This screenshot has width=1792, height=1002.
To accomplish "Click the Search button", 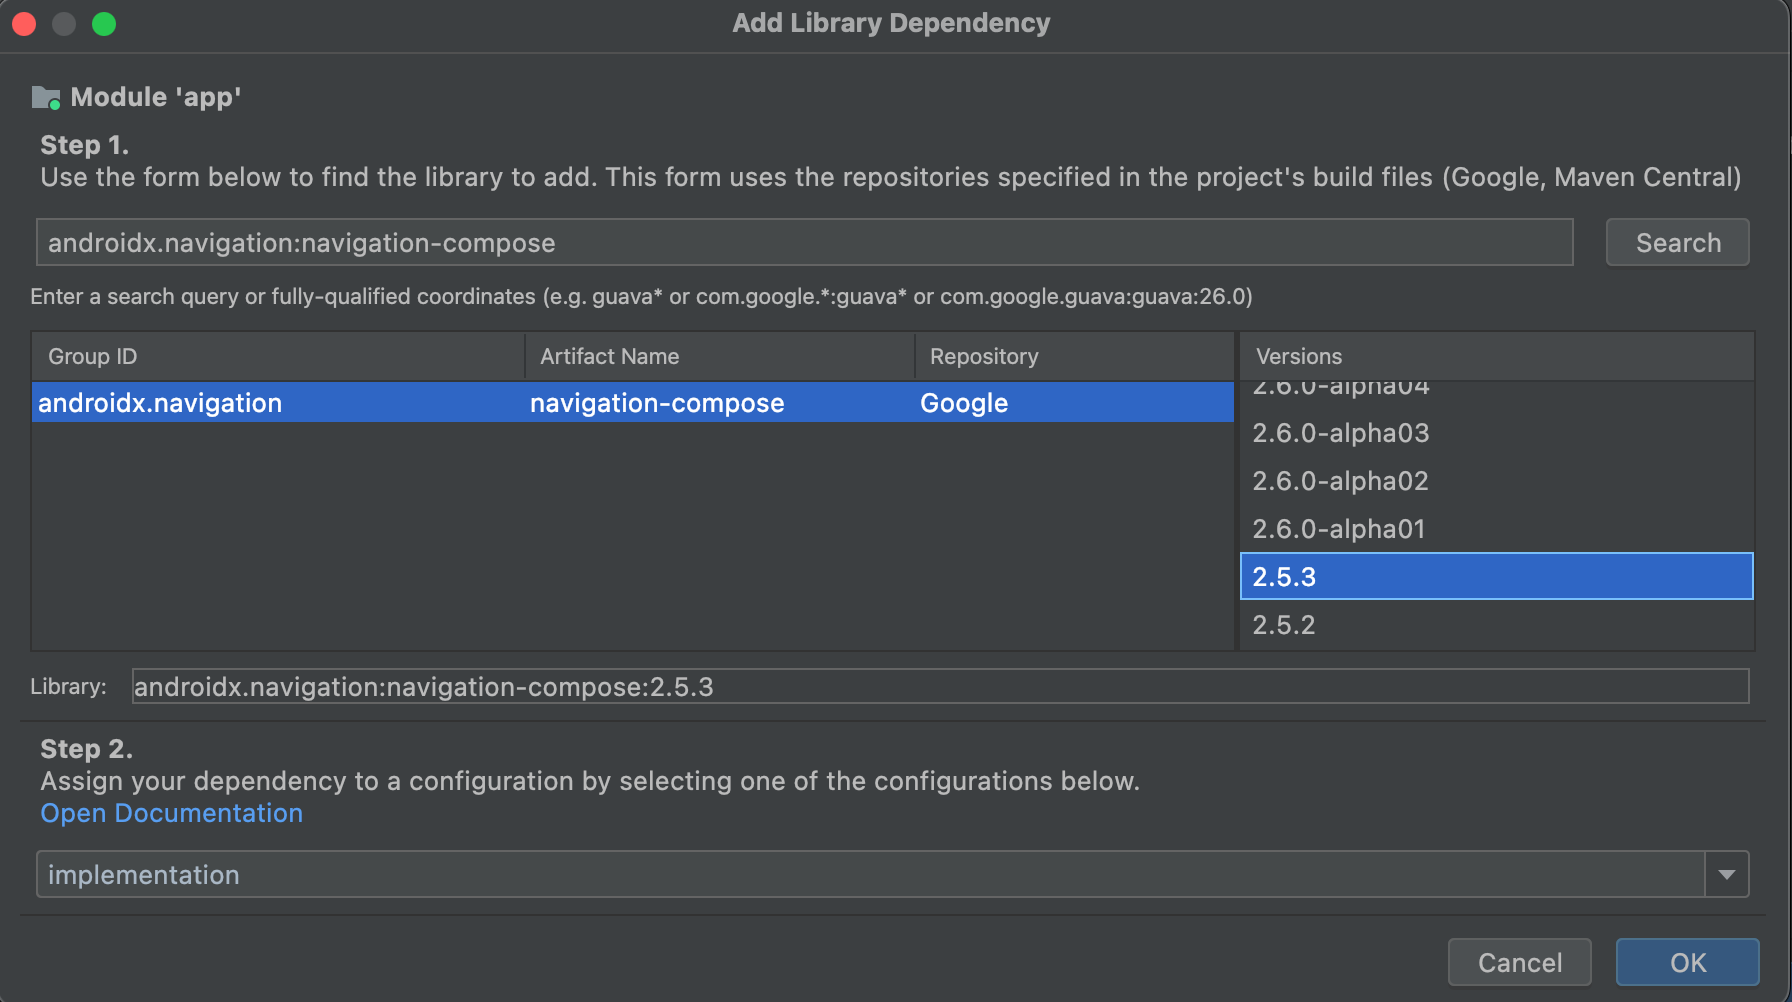I will [1677, 243].
